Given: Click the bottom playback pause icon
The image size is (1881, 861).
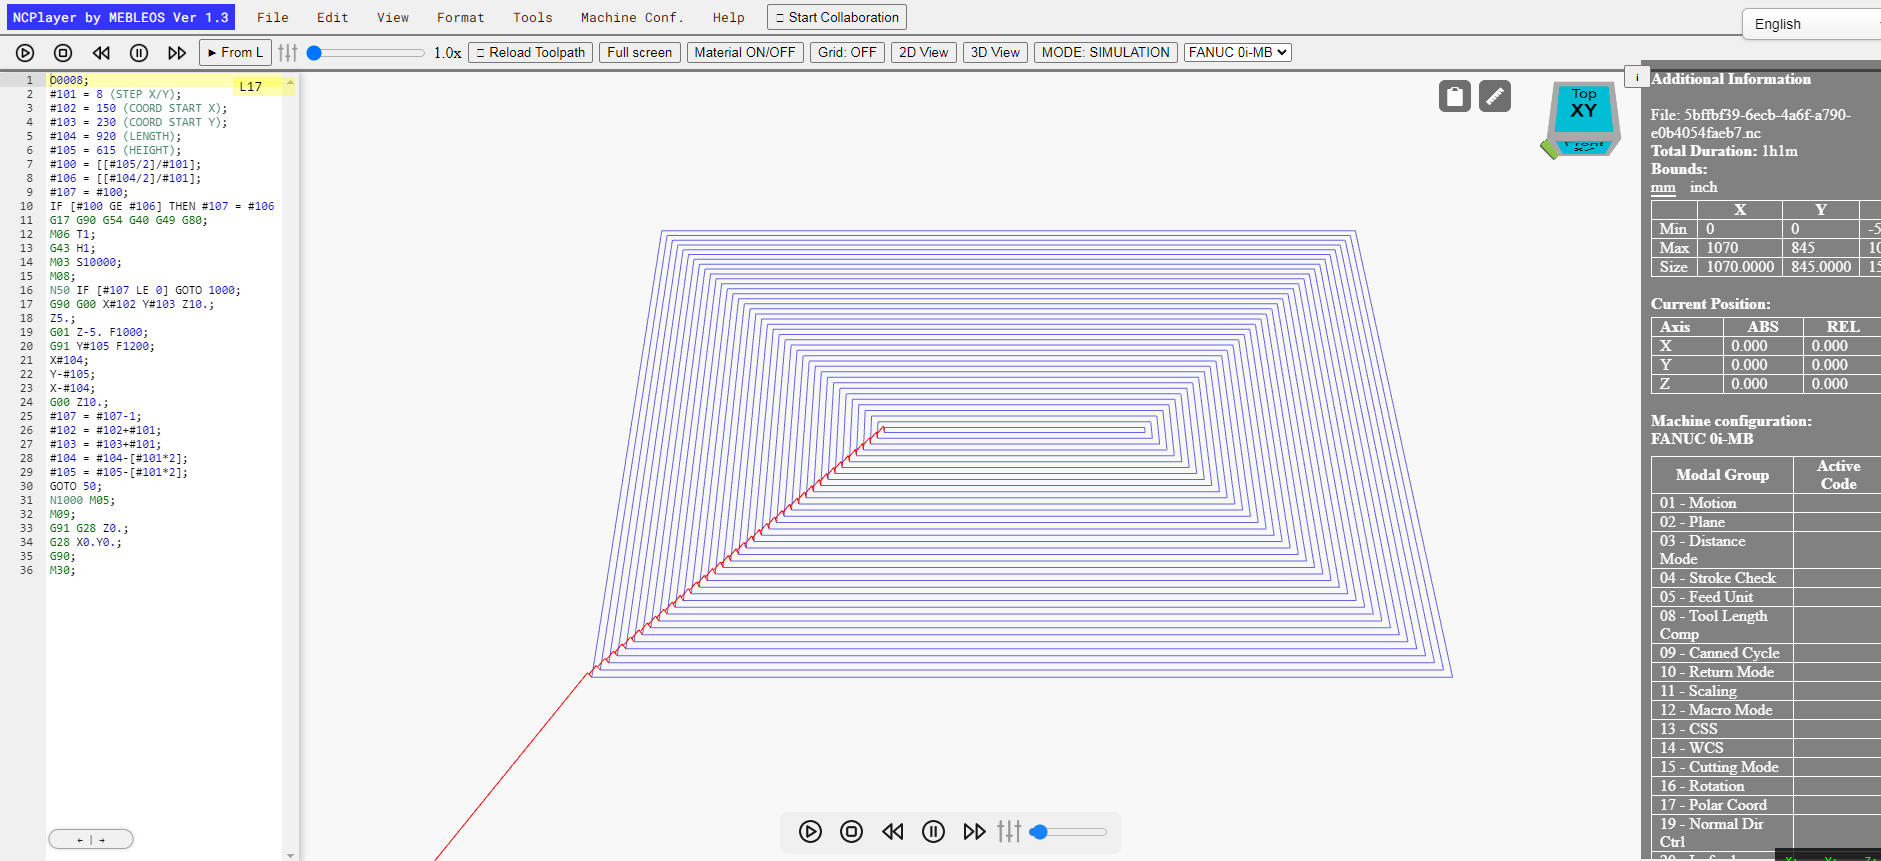Looking at the screenshot, I should [933, 831].
